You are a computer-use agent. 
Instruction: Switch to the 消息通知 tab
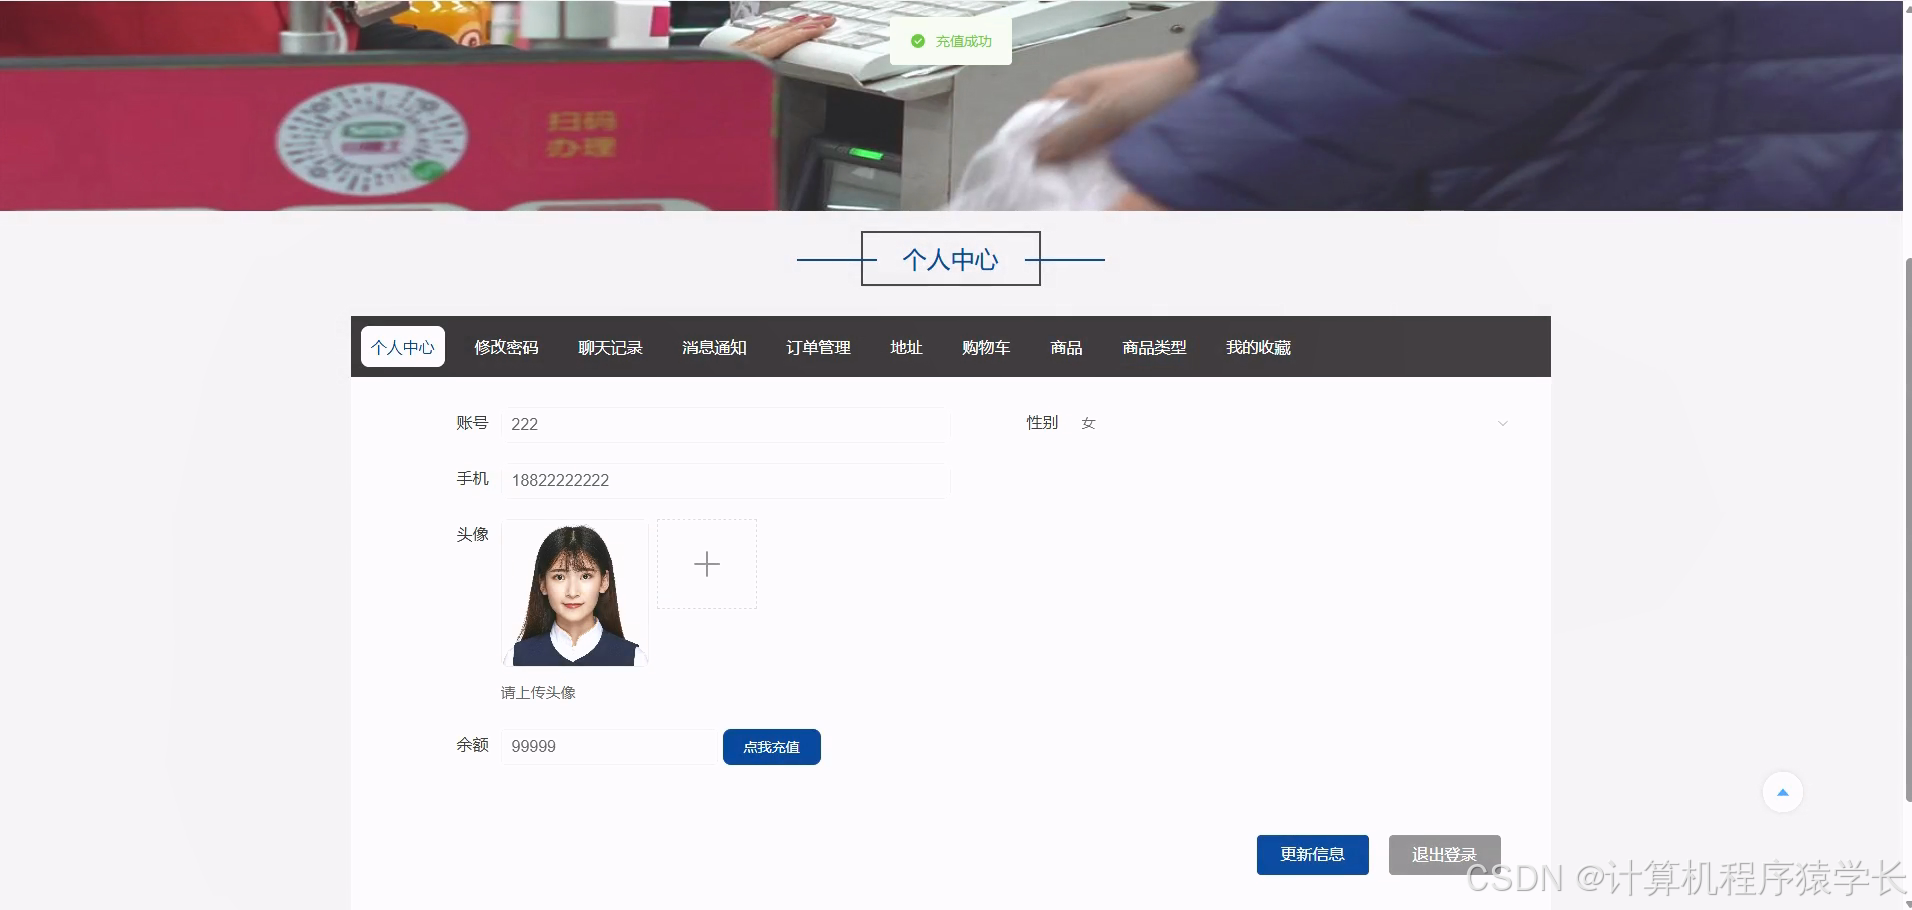[x=713, y=347]
